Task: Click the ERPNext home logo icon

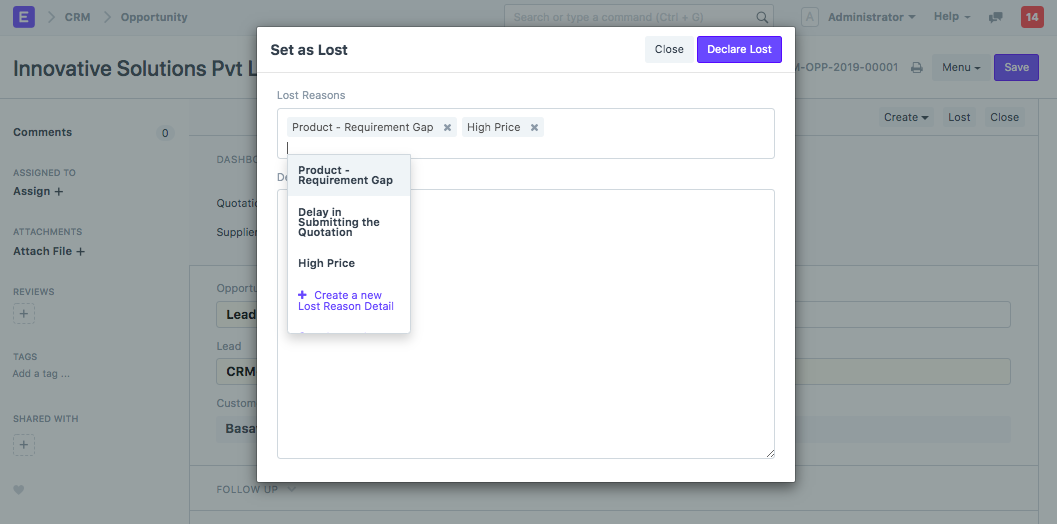Action: click(x=24, y=17)
